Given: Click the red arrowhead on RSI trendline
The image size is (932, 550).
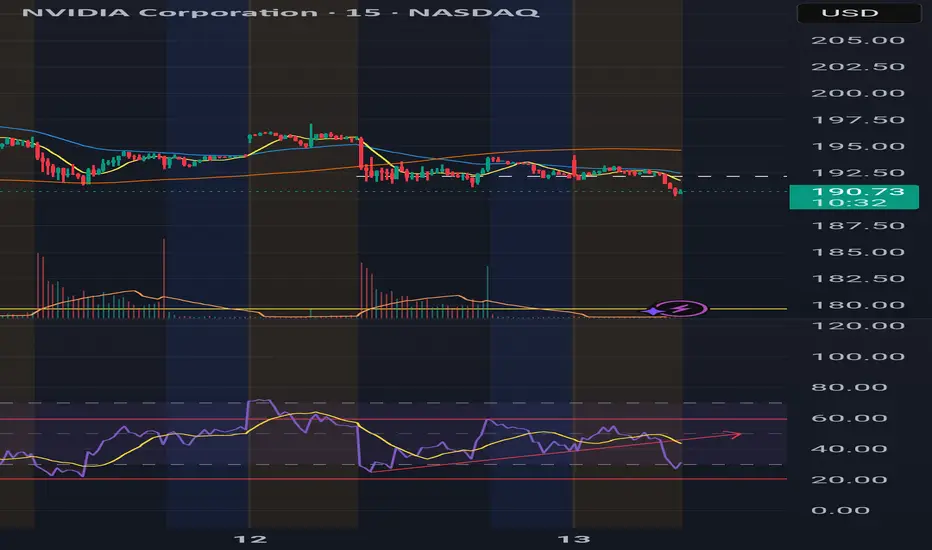Looking at the screenshot, I should (737, 434).
